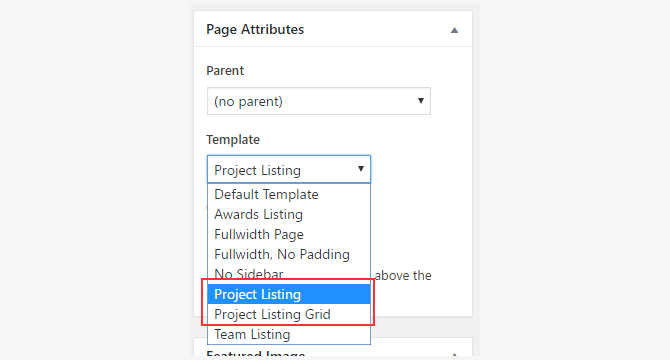This screenshot has width=670, height=360.
Task: Click the Template field label
Action: point(233,140)
